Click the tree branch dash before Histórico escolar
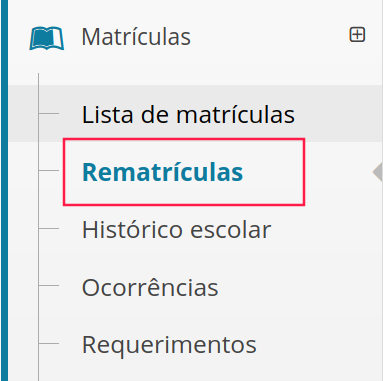This screenshot has width=383, height=381. (49, 229)
